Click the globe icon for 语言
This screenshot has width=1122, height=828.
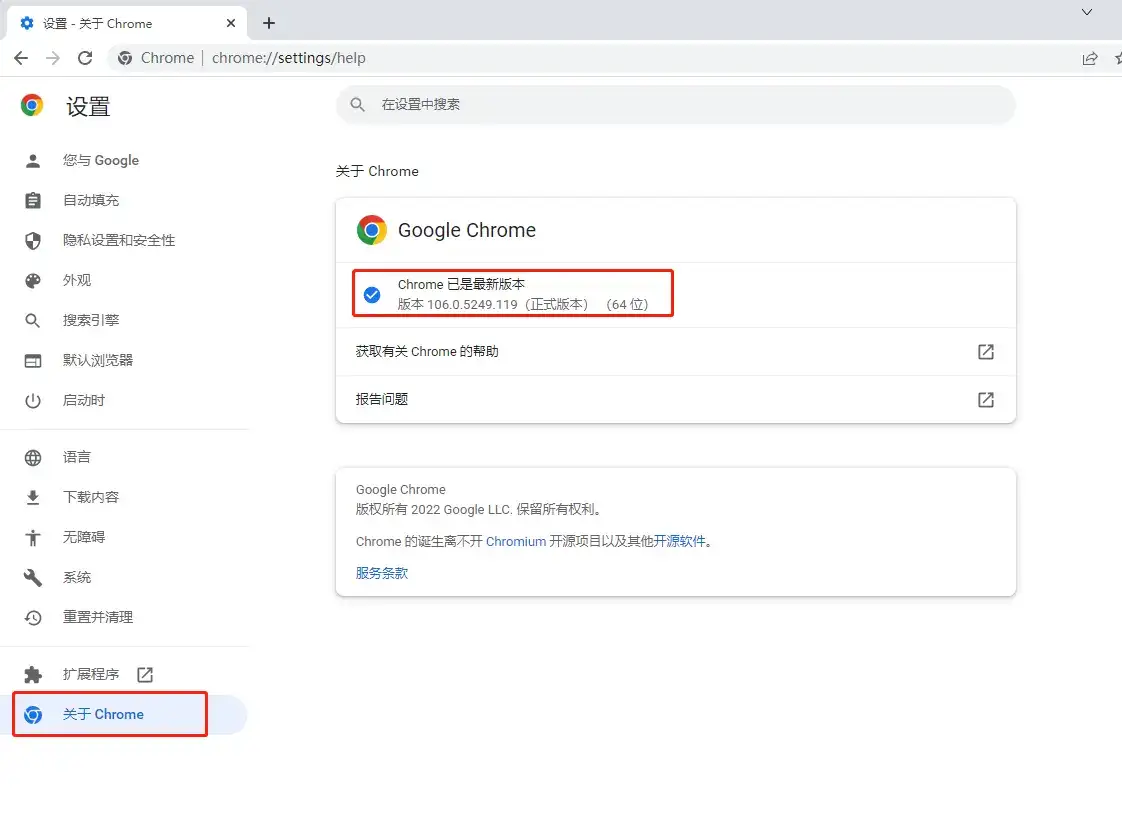pyautogui.click(x=33, y=457)
